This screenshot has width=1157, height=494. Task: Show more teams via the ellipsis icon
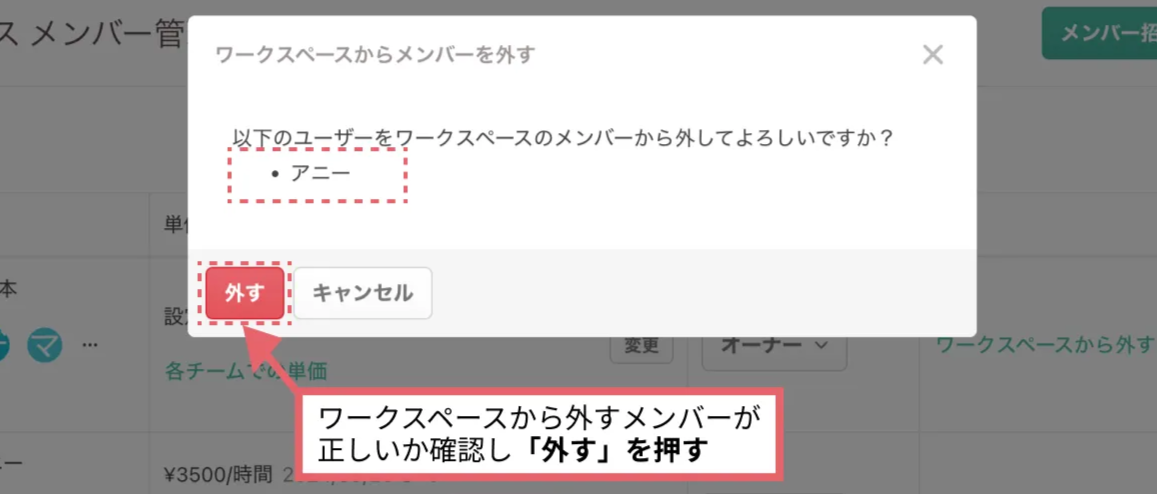click(x=89, y=345)
